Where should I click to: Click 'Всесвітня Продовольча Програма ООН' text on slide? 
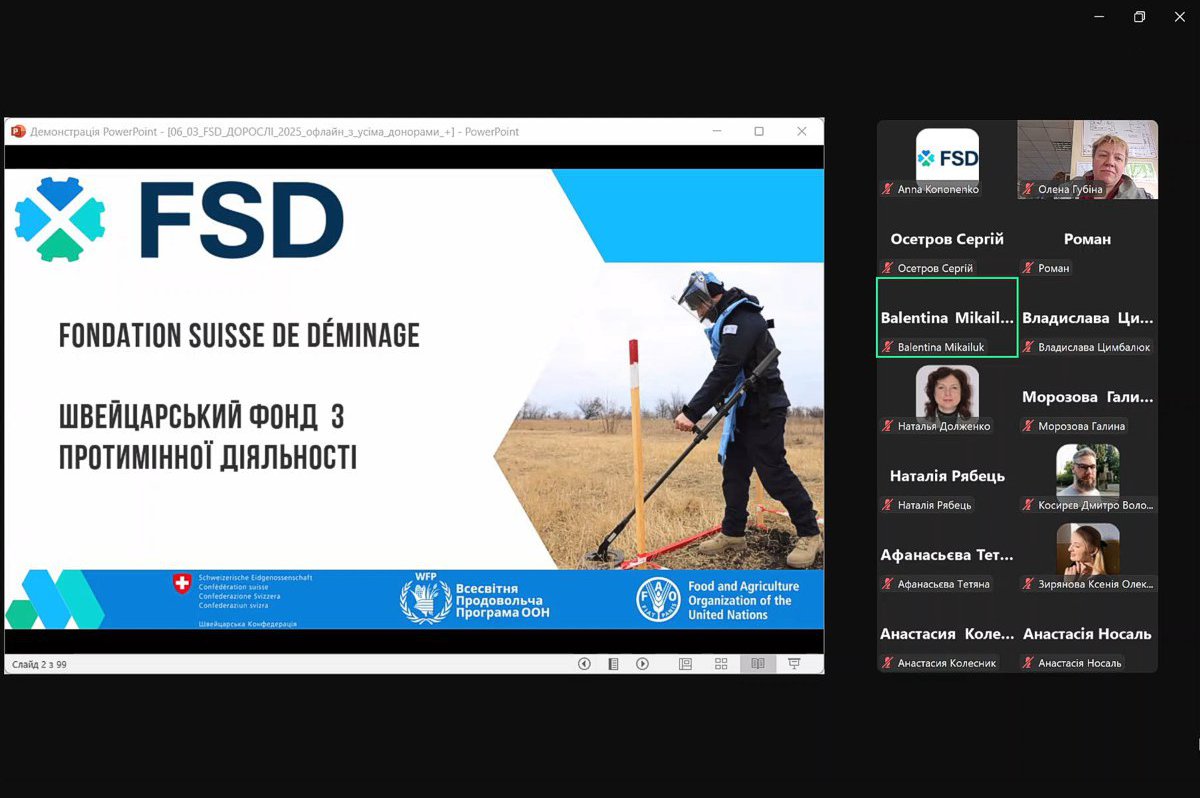click(502, 601)
